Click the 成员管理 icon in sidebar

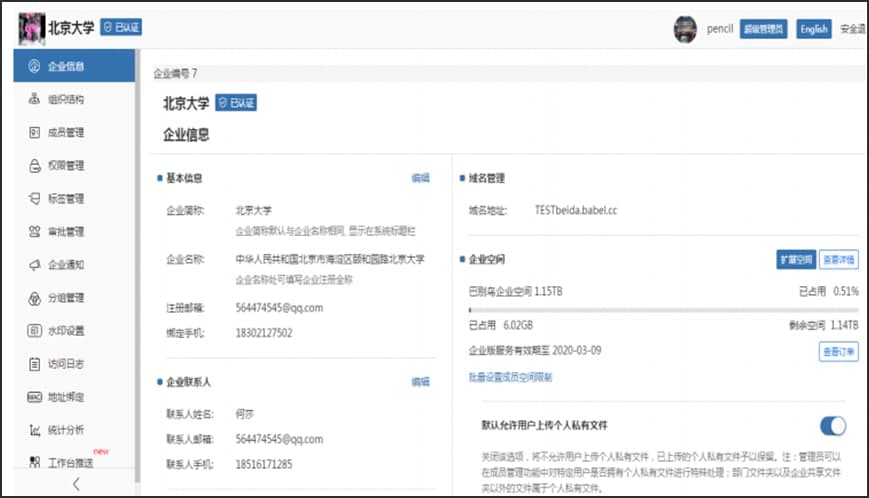point(35,133)
